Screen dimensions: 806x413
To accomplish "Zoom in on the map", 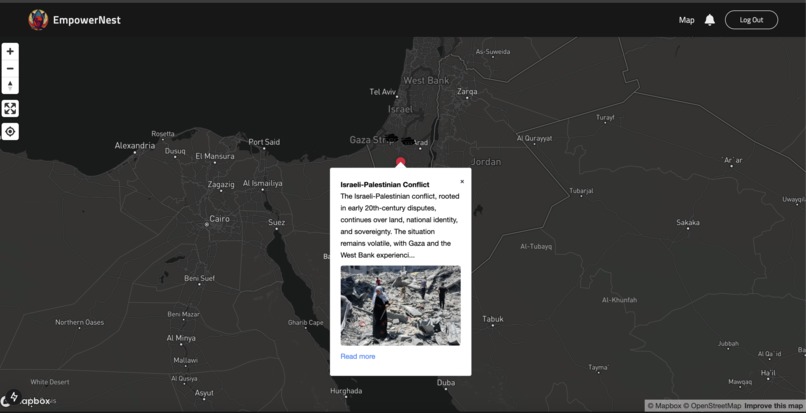I will [10, 51].
